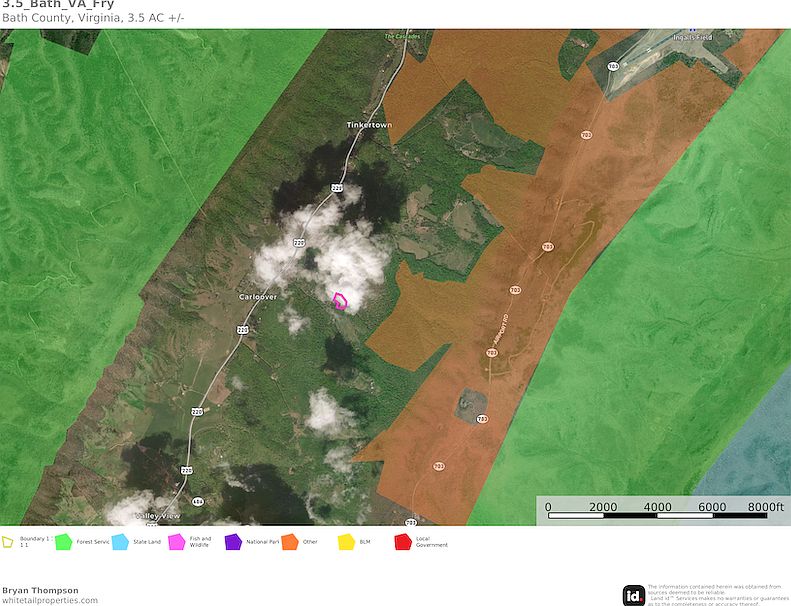Click the Bath County, Virginia subtitle
This screenshot has height=606, width=791.
coord(93,19)
